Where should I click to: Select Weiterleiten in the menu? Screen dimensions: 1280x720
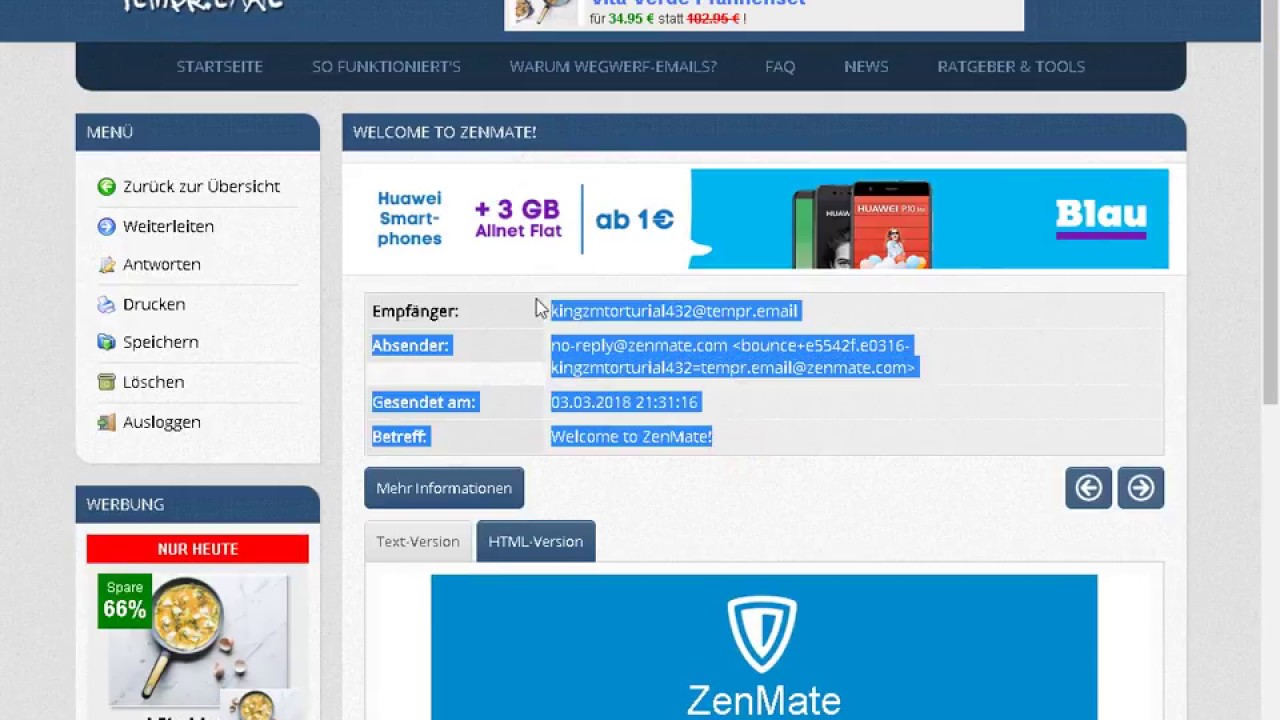(168, 227)
